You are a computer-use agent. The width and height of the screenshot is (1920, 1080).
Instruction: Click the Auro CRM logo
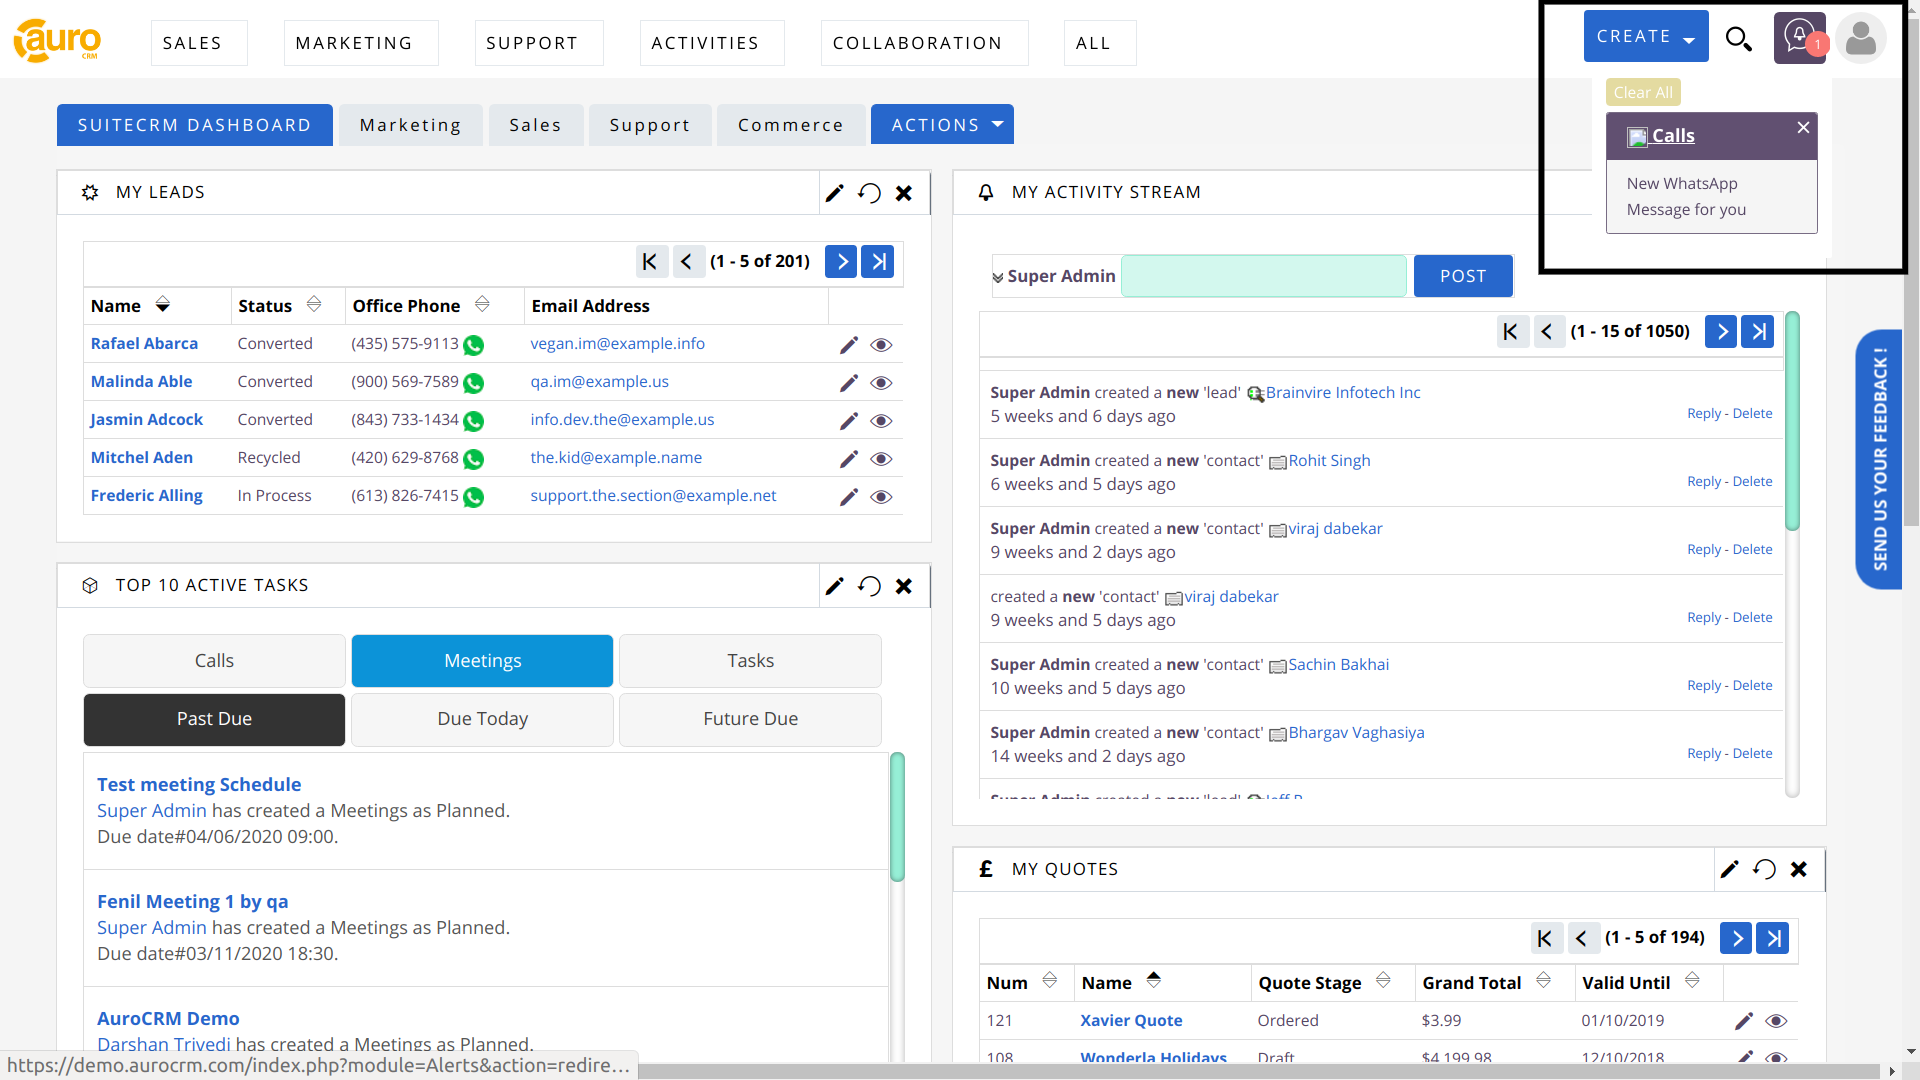click(x=57, y=41)
